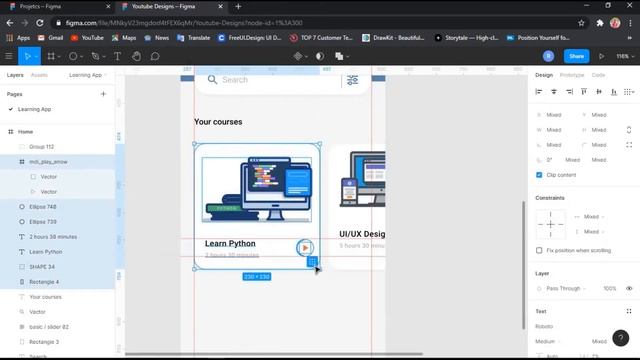Select the Ellipse shape tool
The image size is (640, 360).
[73, 56]
